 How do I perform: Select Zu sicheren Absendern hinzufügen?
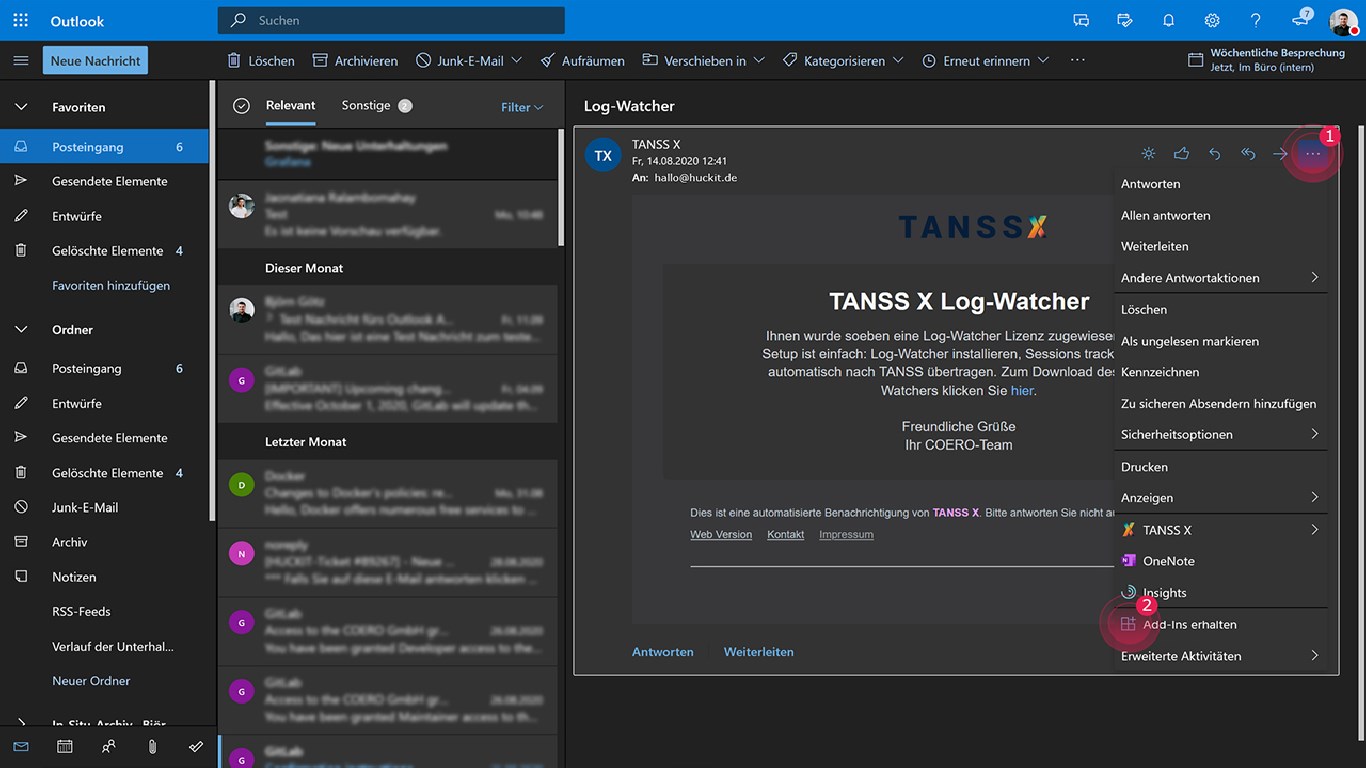tap(1220, 404)
